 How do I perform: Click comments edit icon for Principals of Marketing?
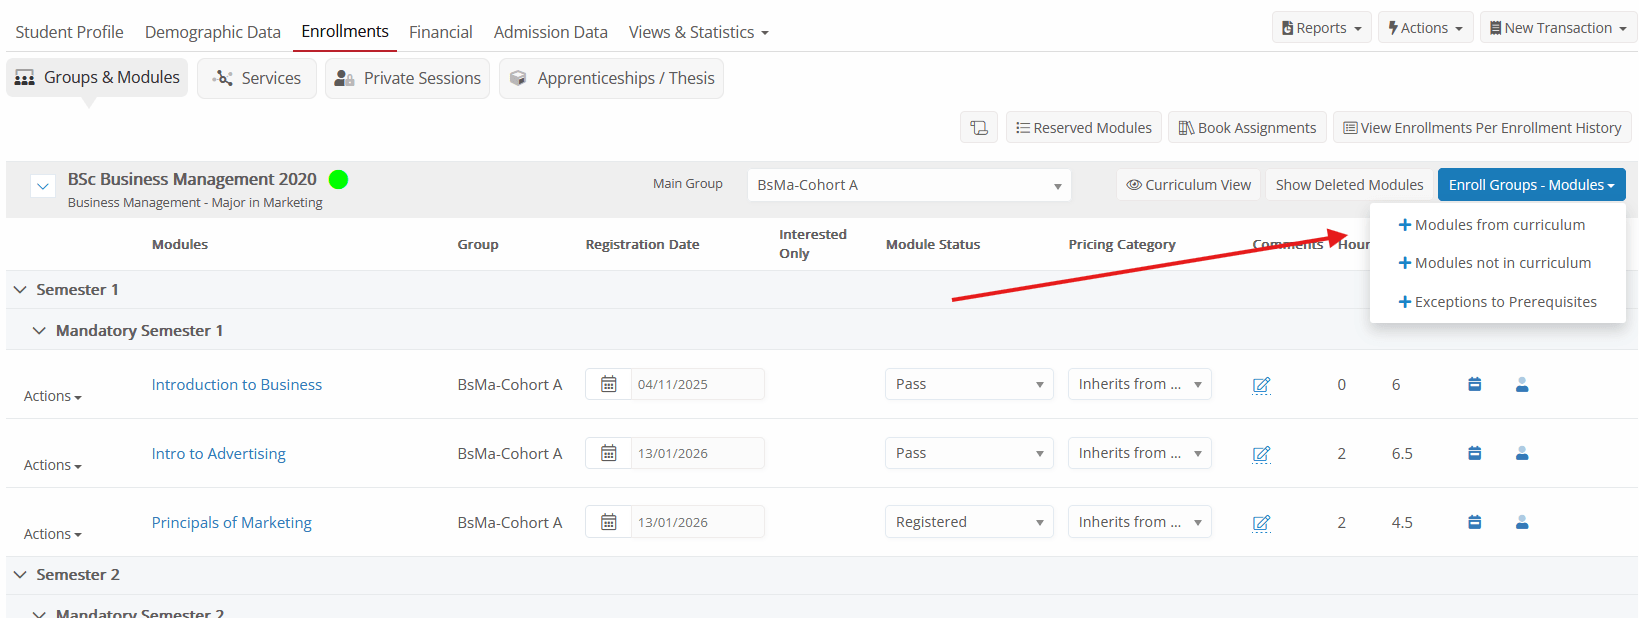pyautogui.click(x=1261, y=523)
